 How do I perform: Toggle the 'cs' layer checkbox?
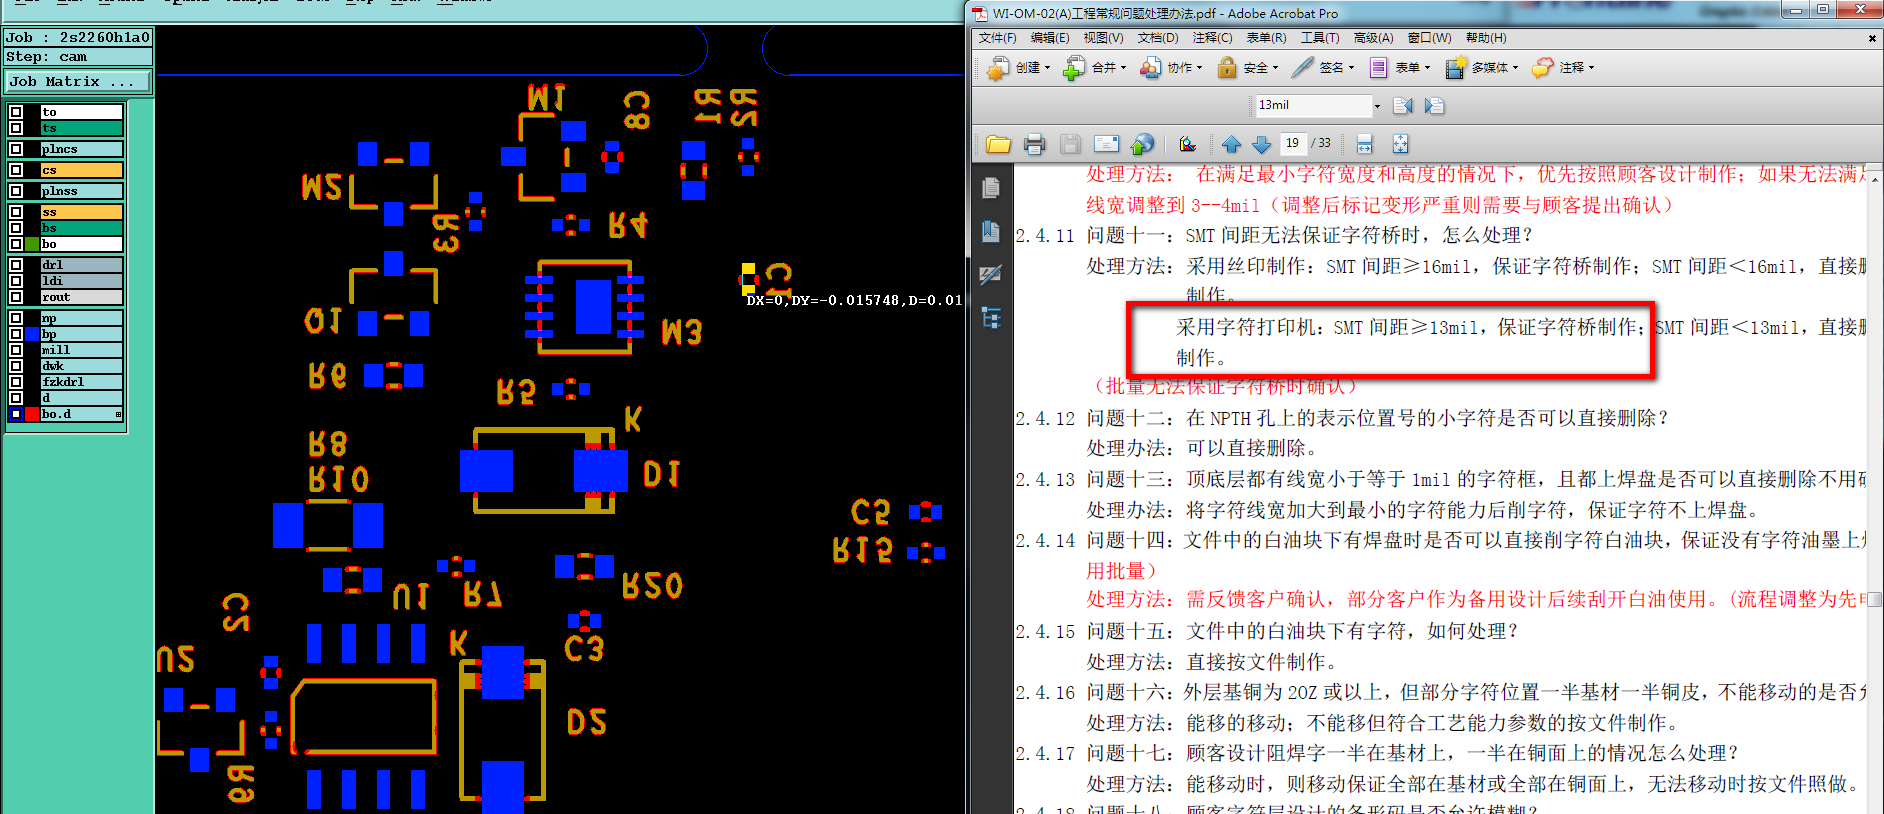[16, 170]
